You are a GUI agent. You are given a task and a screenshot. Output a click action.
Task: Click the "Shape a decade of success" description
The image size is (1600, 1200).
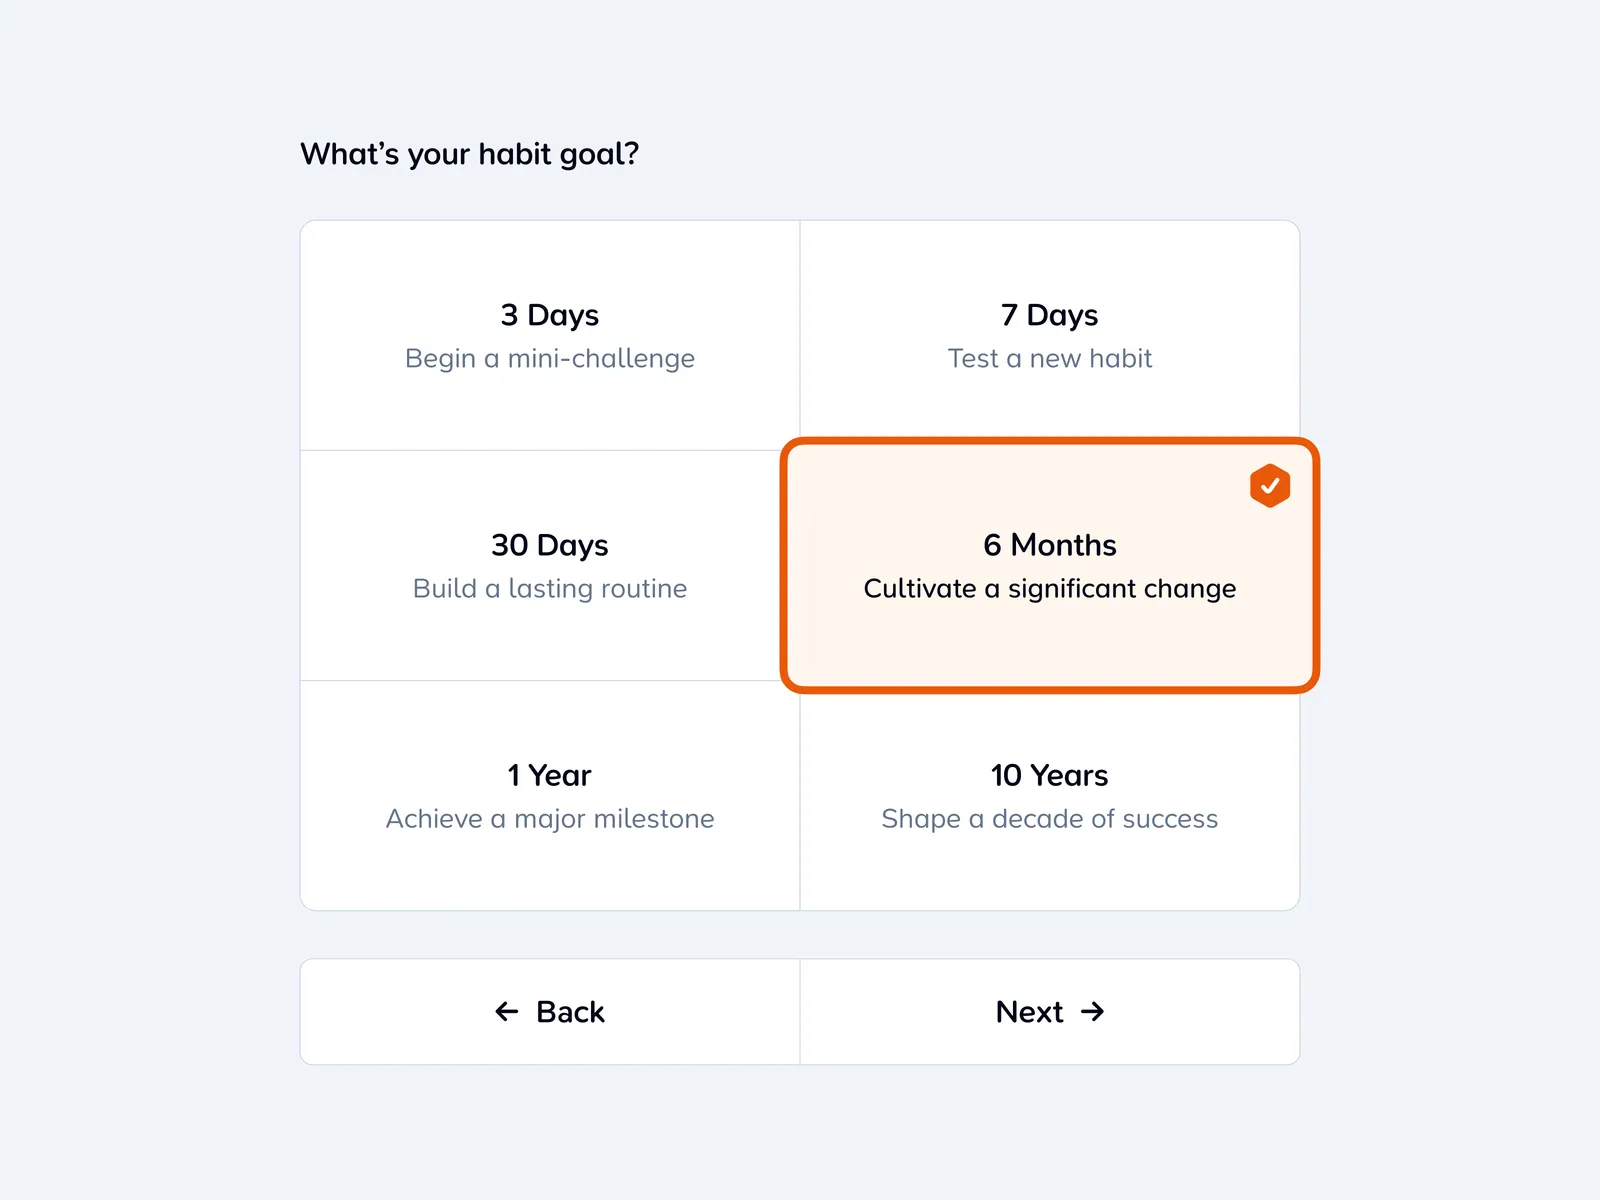pos(1049,819)
